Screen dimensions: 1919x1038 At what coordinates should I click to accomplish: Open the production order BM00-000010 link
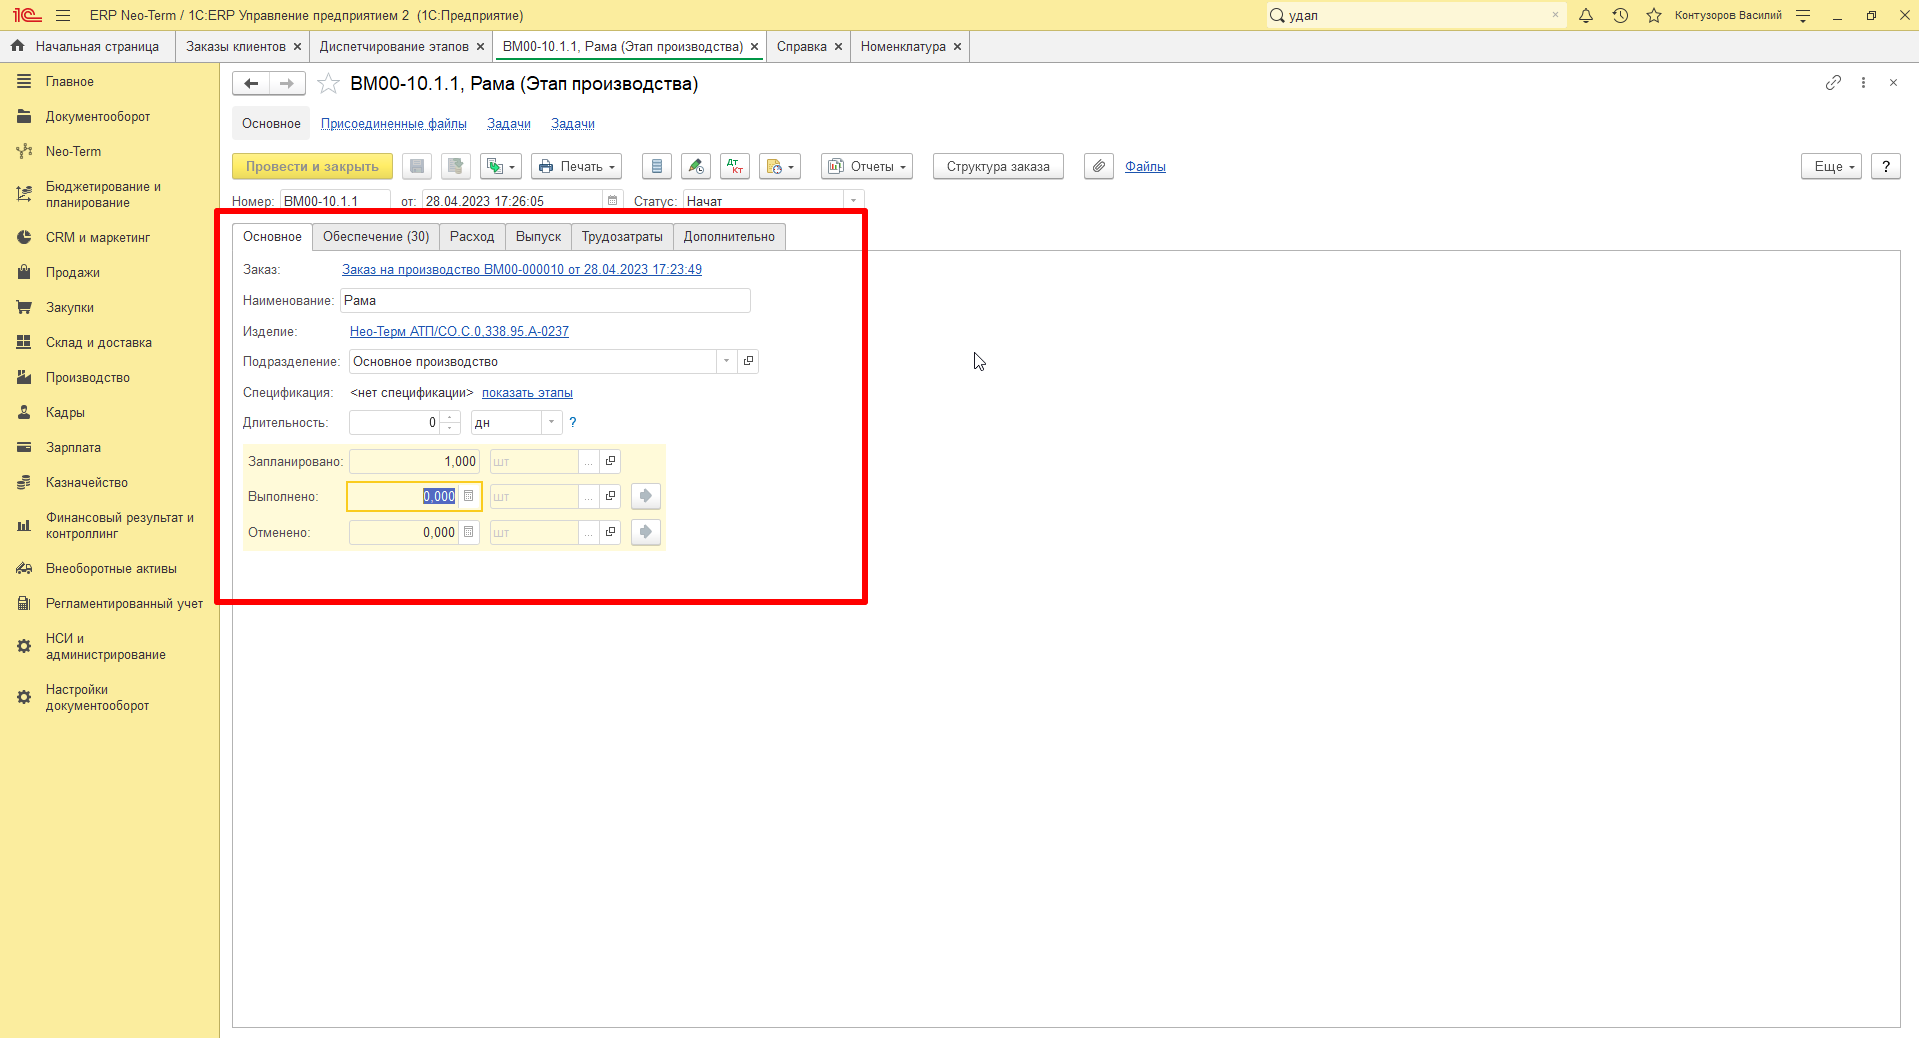point(522,270)
